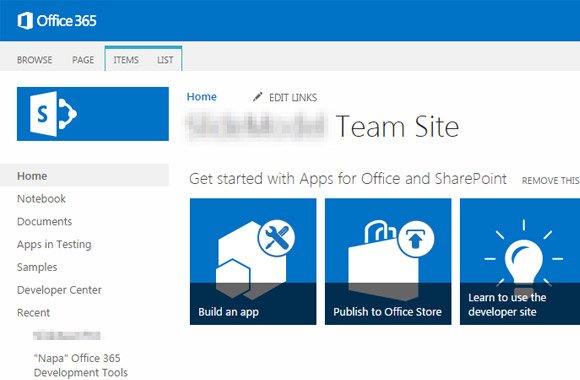Open "Napa" Office 365 Development Tools link

tap(81, 365)
